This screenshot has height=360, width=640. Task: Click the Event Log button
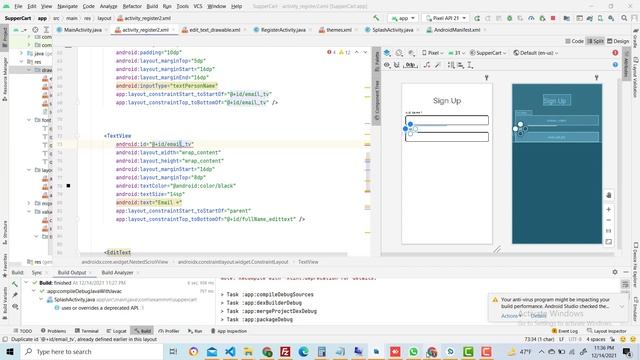click(x=564, y=331)
